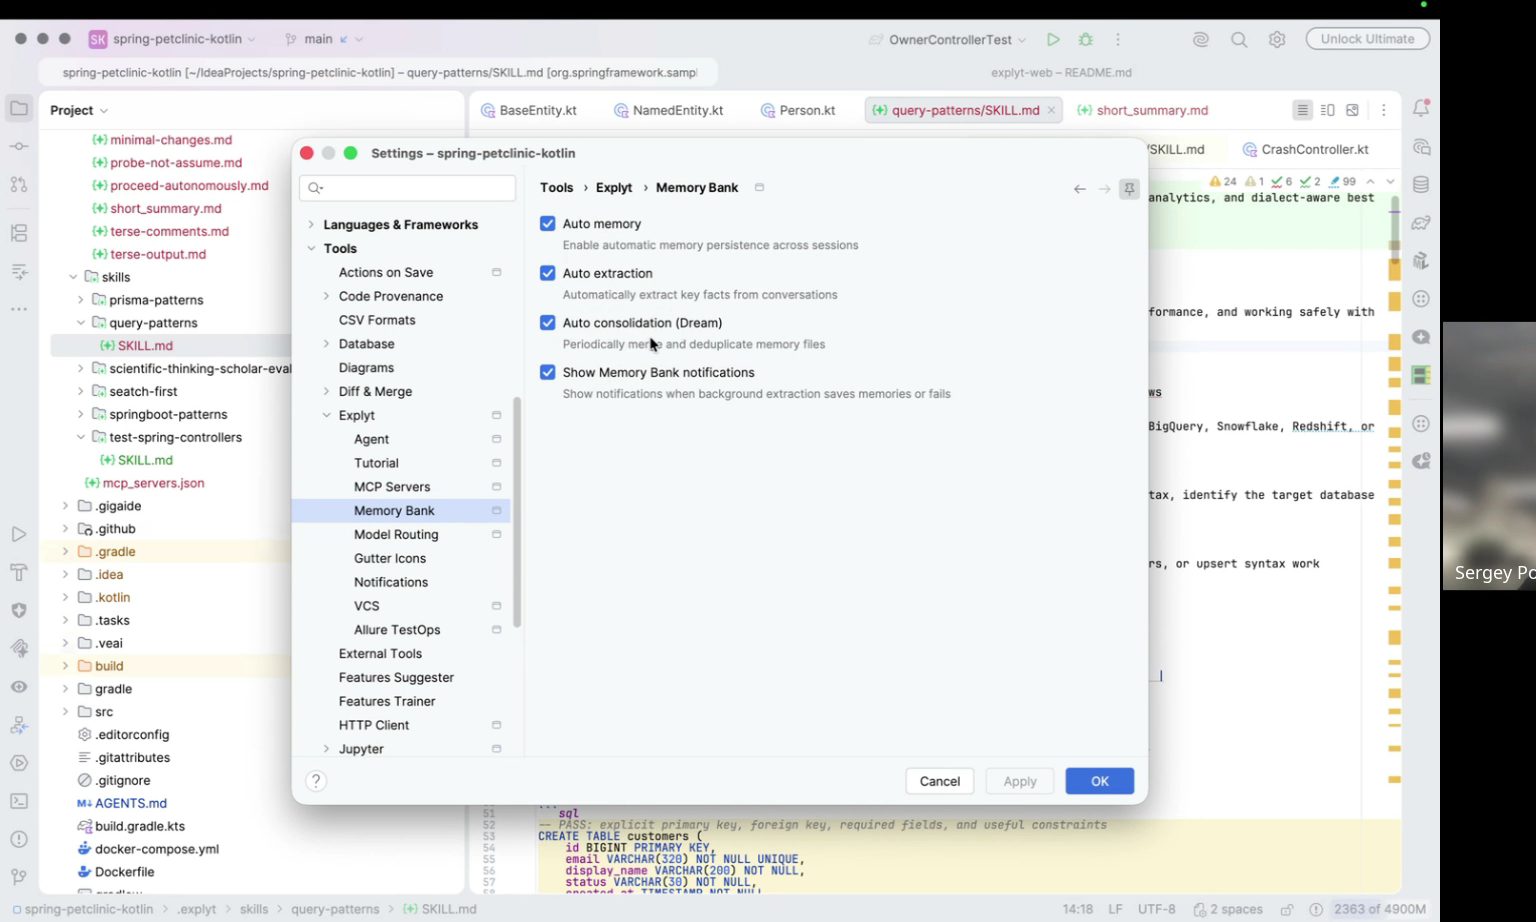
Task: Go back in Settings navigation
Action: [x=1080, y=188]
